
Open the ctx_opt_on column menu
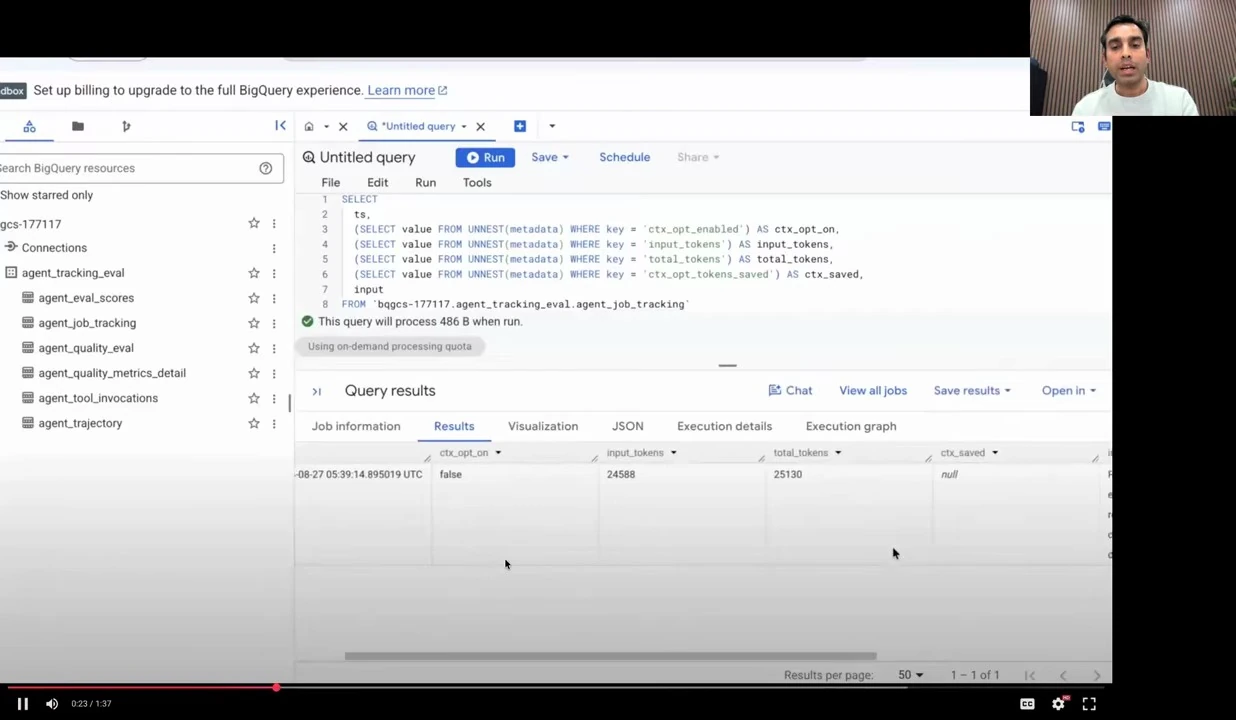(497, 453)
